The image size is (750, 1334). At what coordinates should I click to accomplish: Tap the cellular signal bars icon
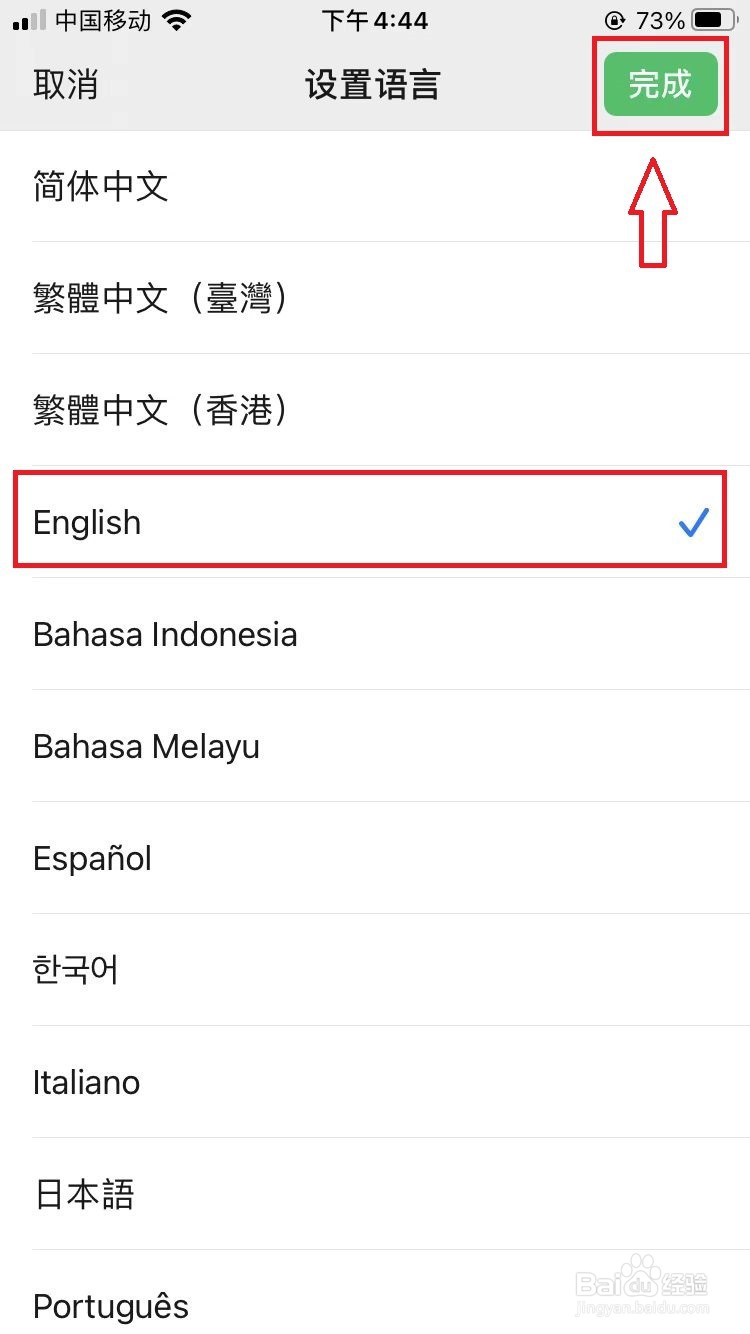pos(30,20)
